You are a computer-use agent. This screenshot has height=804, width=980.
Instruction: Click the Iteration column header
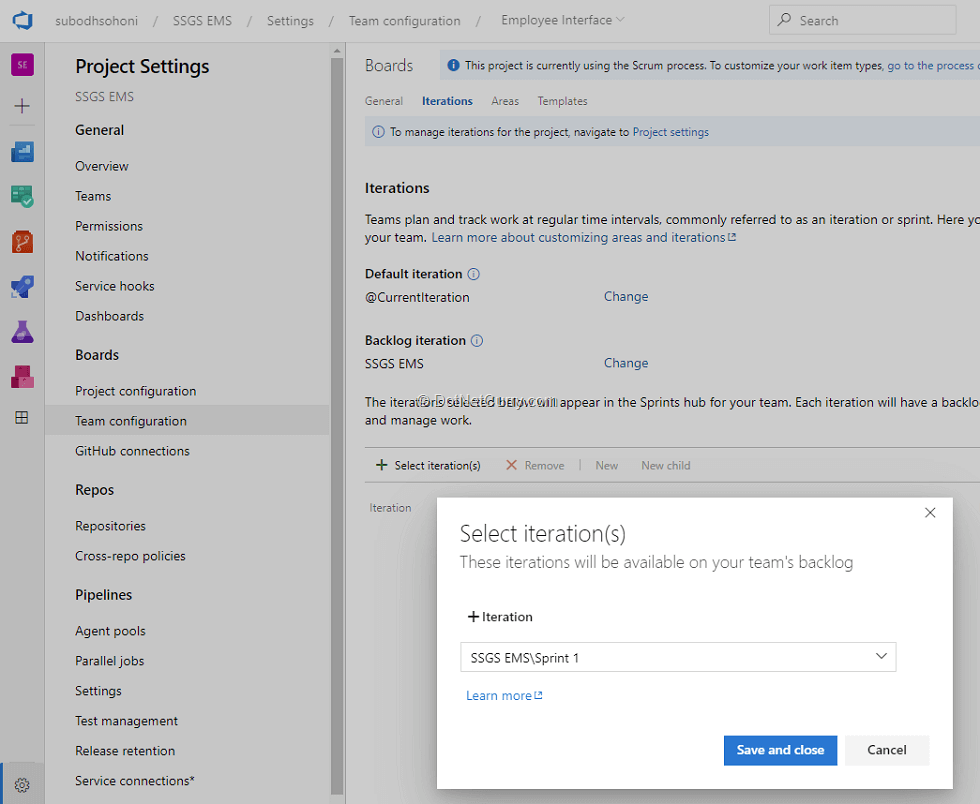tap(390, 508)
